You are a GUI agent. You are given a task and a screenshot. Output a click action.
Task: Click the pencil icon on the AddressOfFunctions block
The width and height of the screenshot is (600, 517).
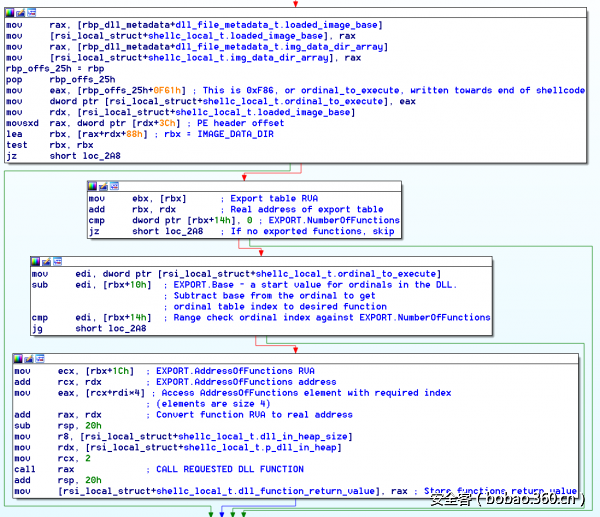tap(28, 359)
